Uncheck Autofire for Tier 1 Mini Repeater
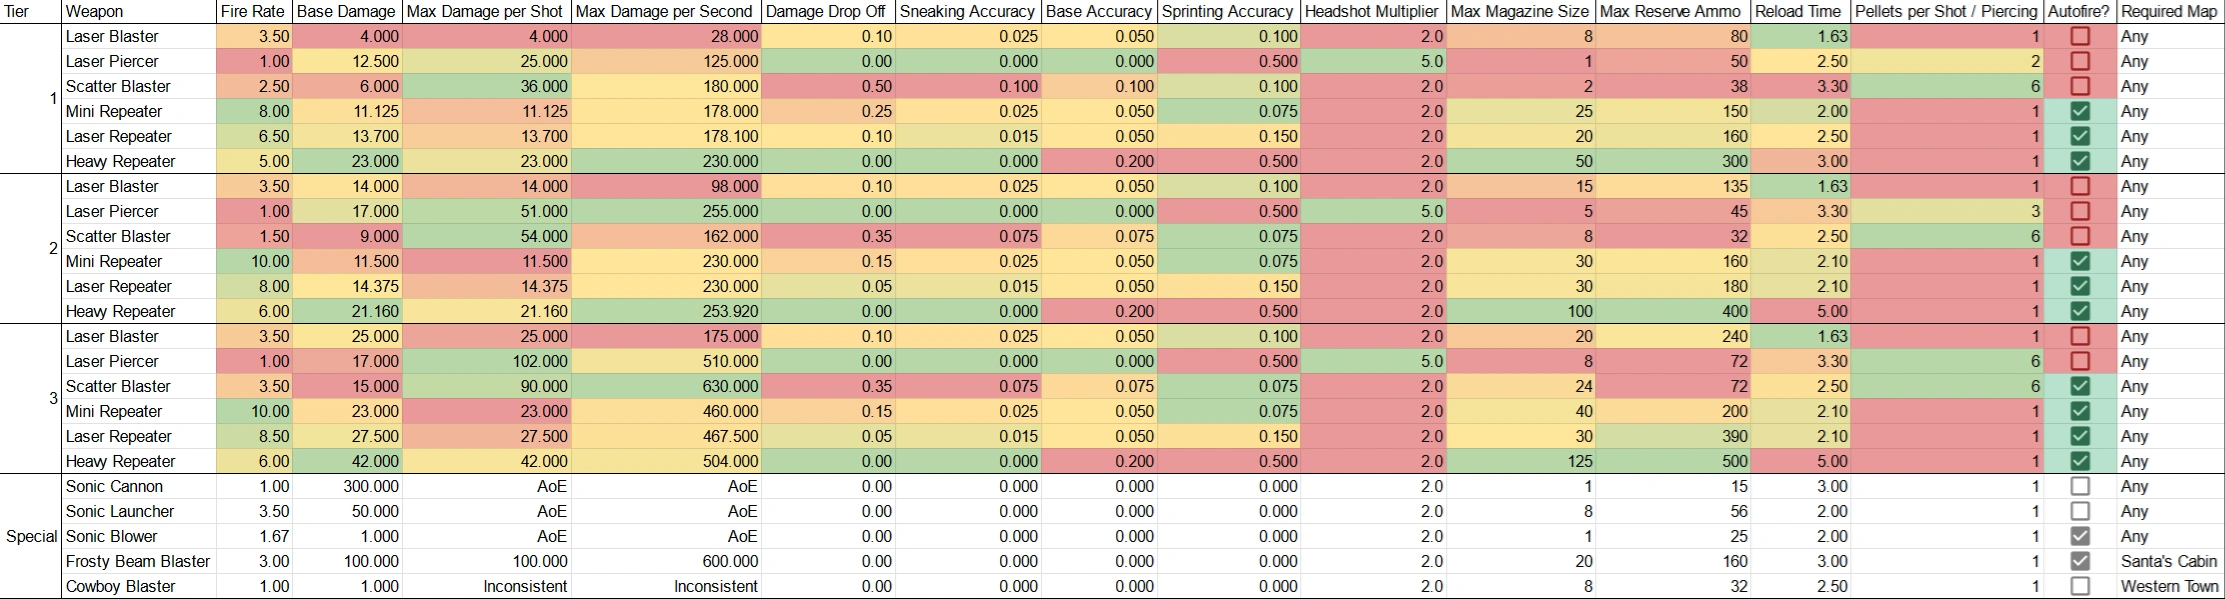Image resolution: width=2225 pixels, height=599 pixels. pyautogui.click(x=2080, y=111)
